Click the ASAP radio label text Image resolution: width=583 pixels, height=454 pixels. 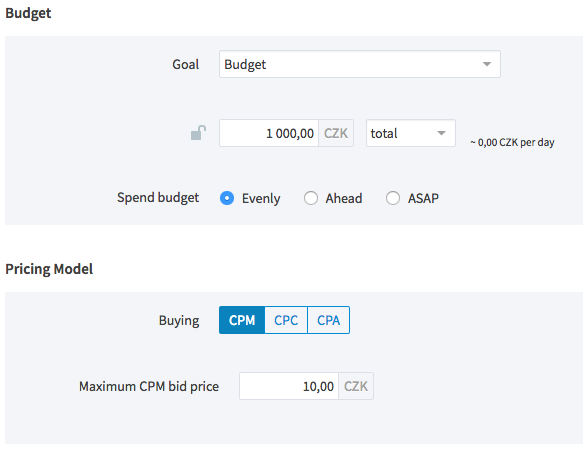point(423,199)
